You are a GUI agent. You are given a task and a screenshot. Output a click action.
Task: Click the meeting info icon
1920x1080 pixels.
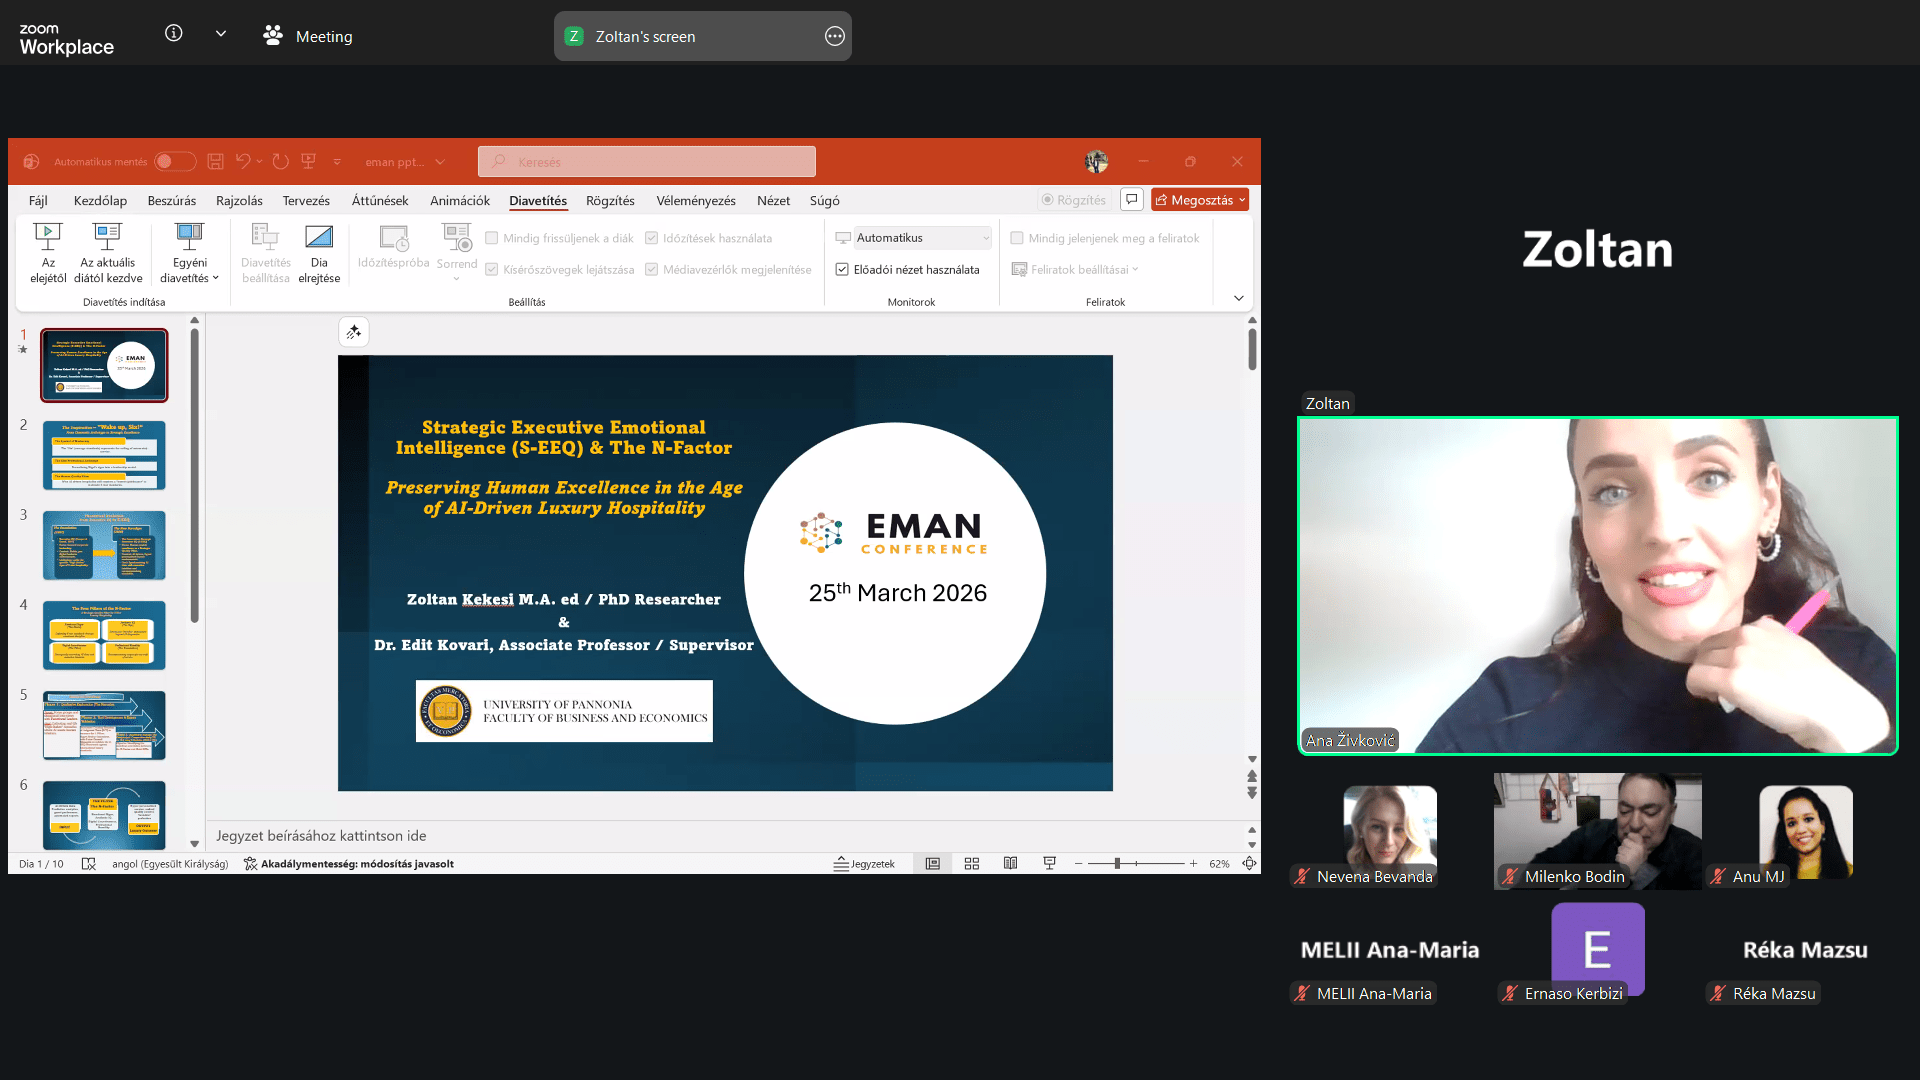click(174, 33)
